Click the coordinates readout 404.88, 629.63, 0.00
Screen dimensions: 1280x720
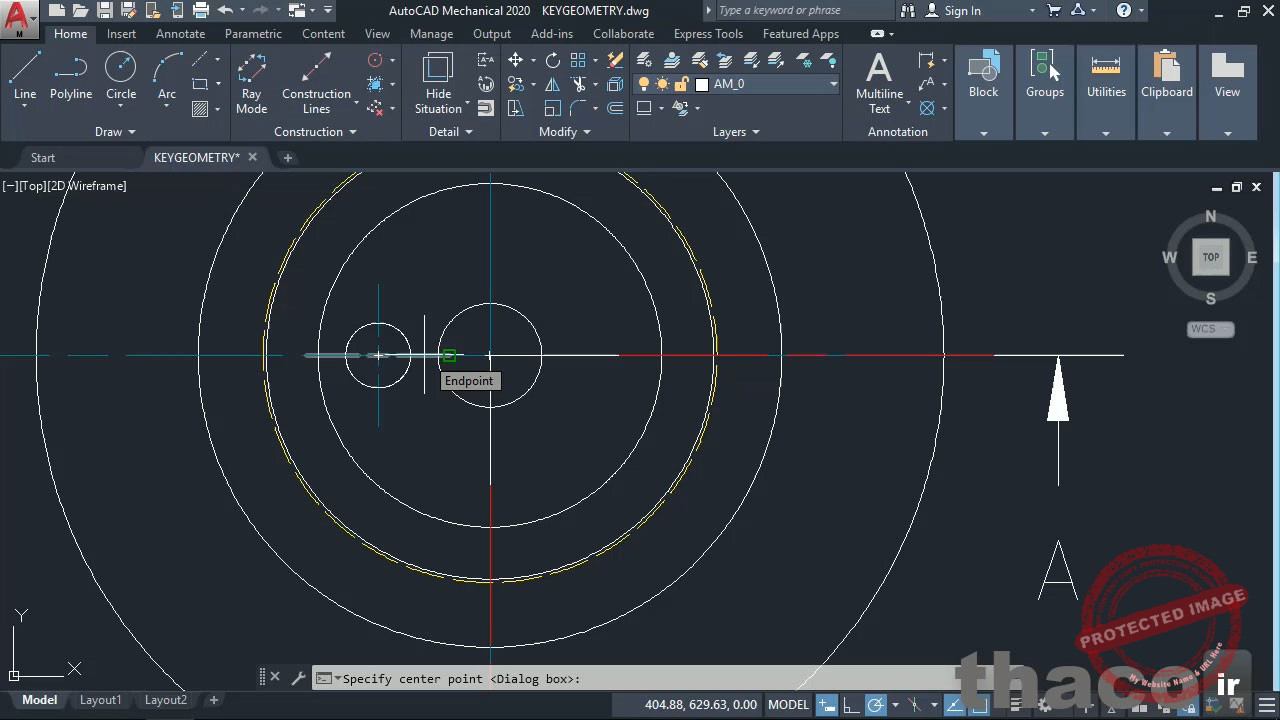[701, 705]
